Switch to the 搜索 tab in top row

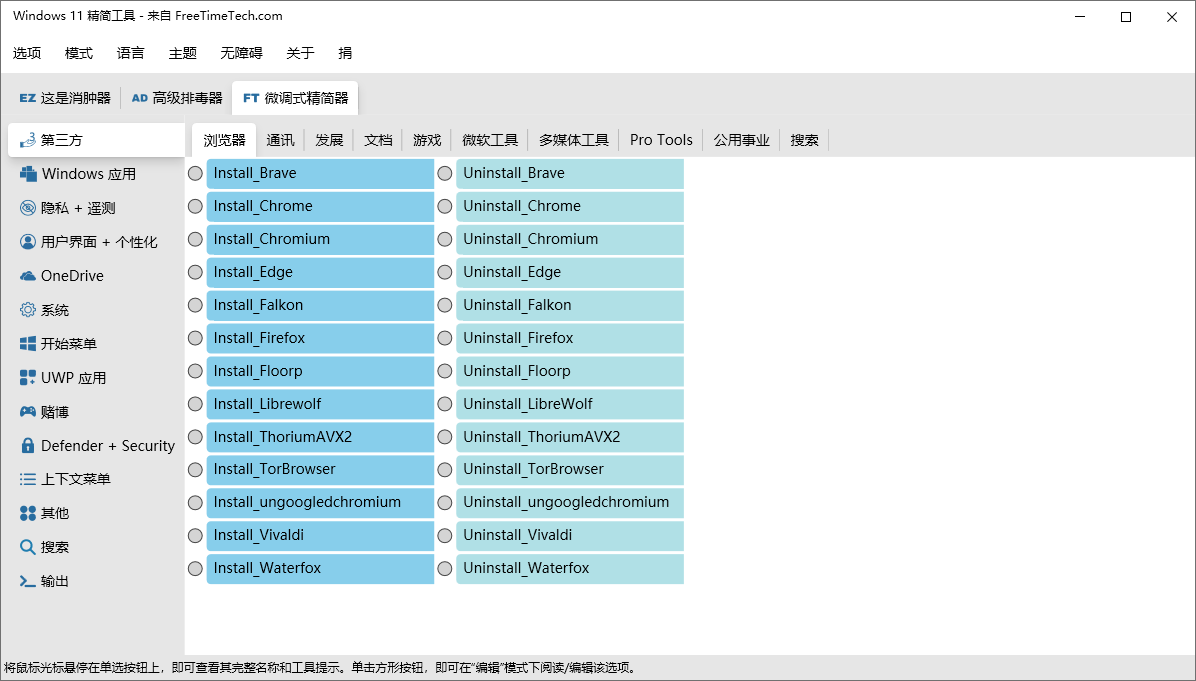[804, 140]
